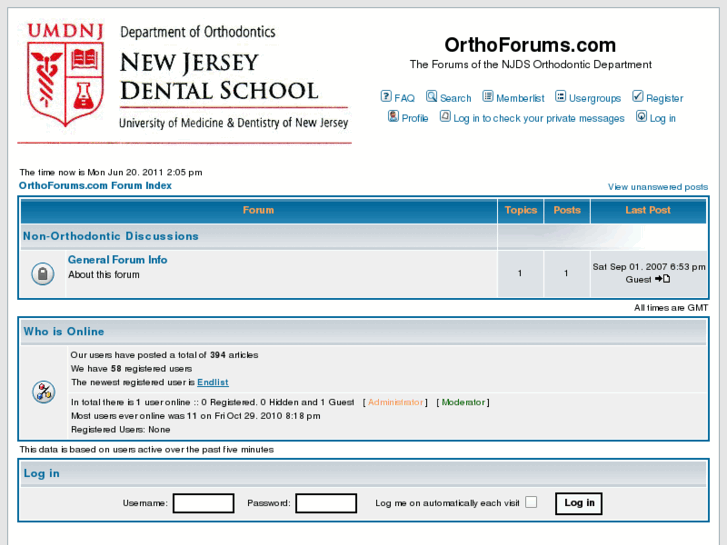The height and width of the screenshot is (545, 727).
Task: Open the Memberlist link
Action: click(520, 98)
